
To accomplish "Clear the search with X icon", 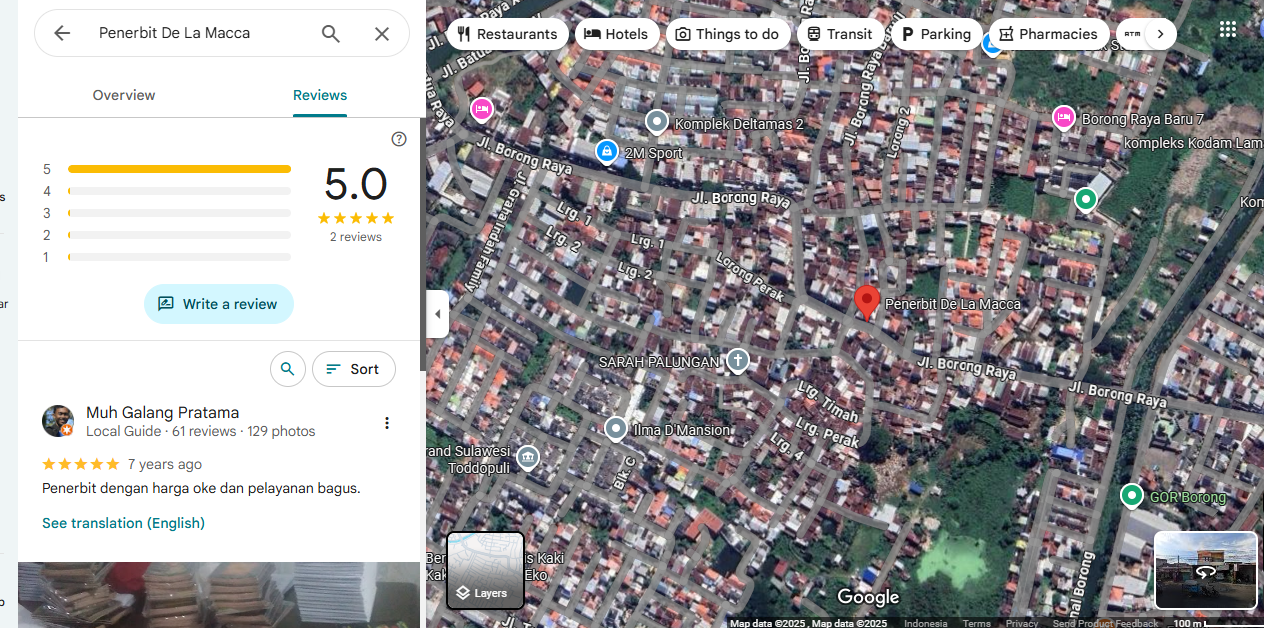I will pos(382,33).
